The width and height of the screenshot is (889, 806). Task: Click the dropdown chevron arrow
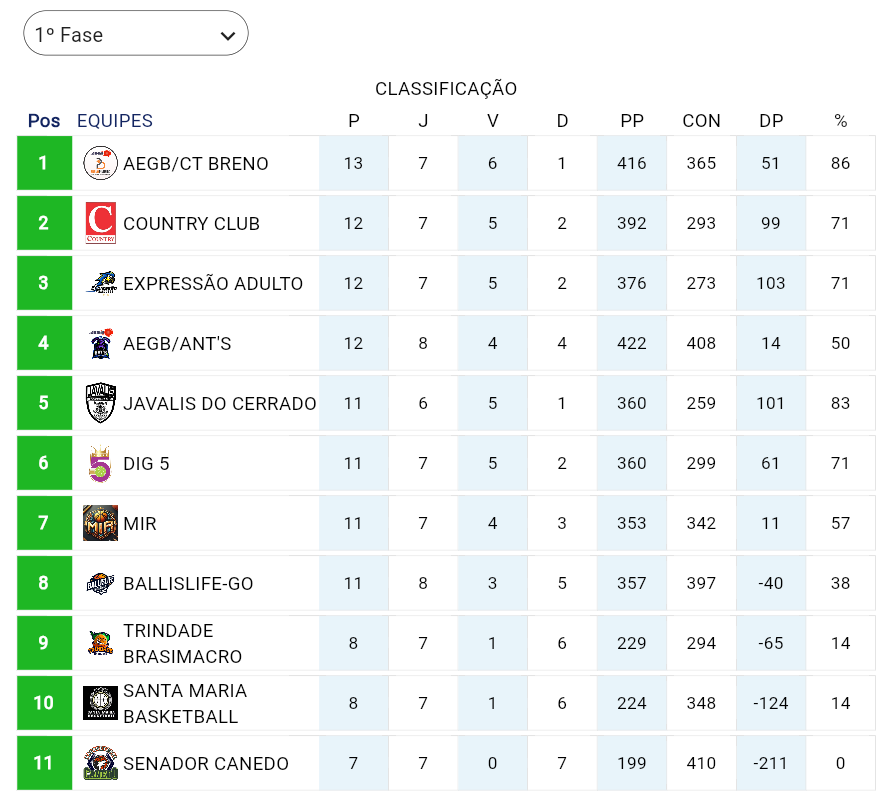(x=228, y=36)
